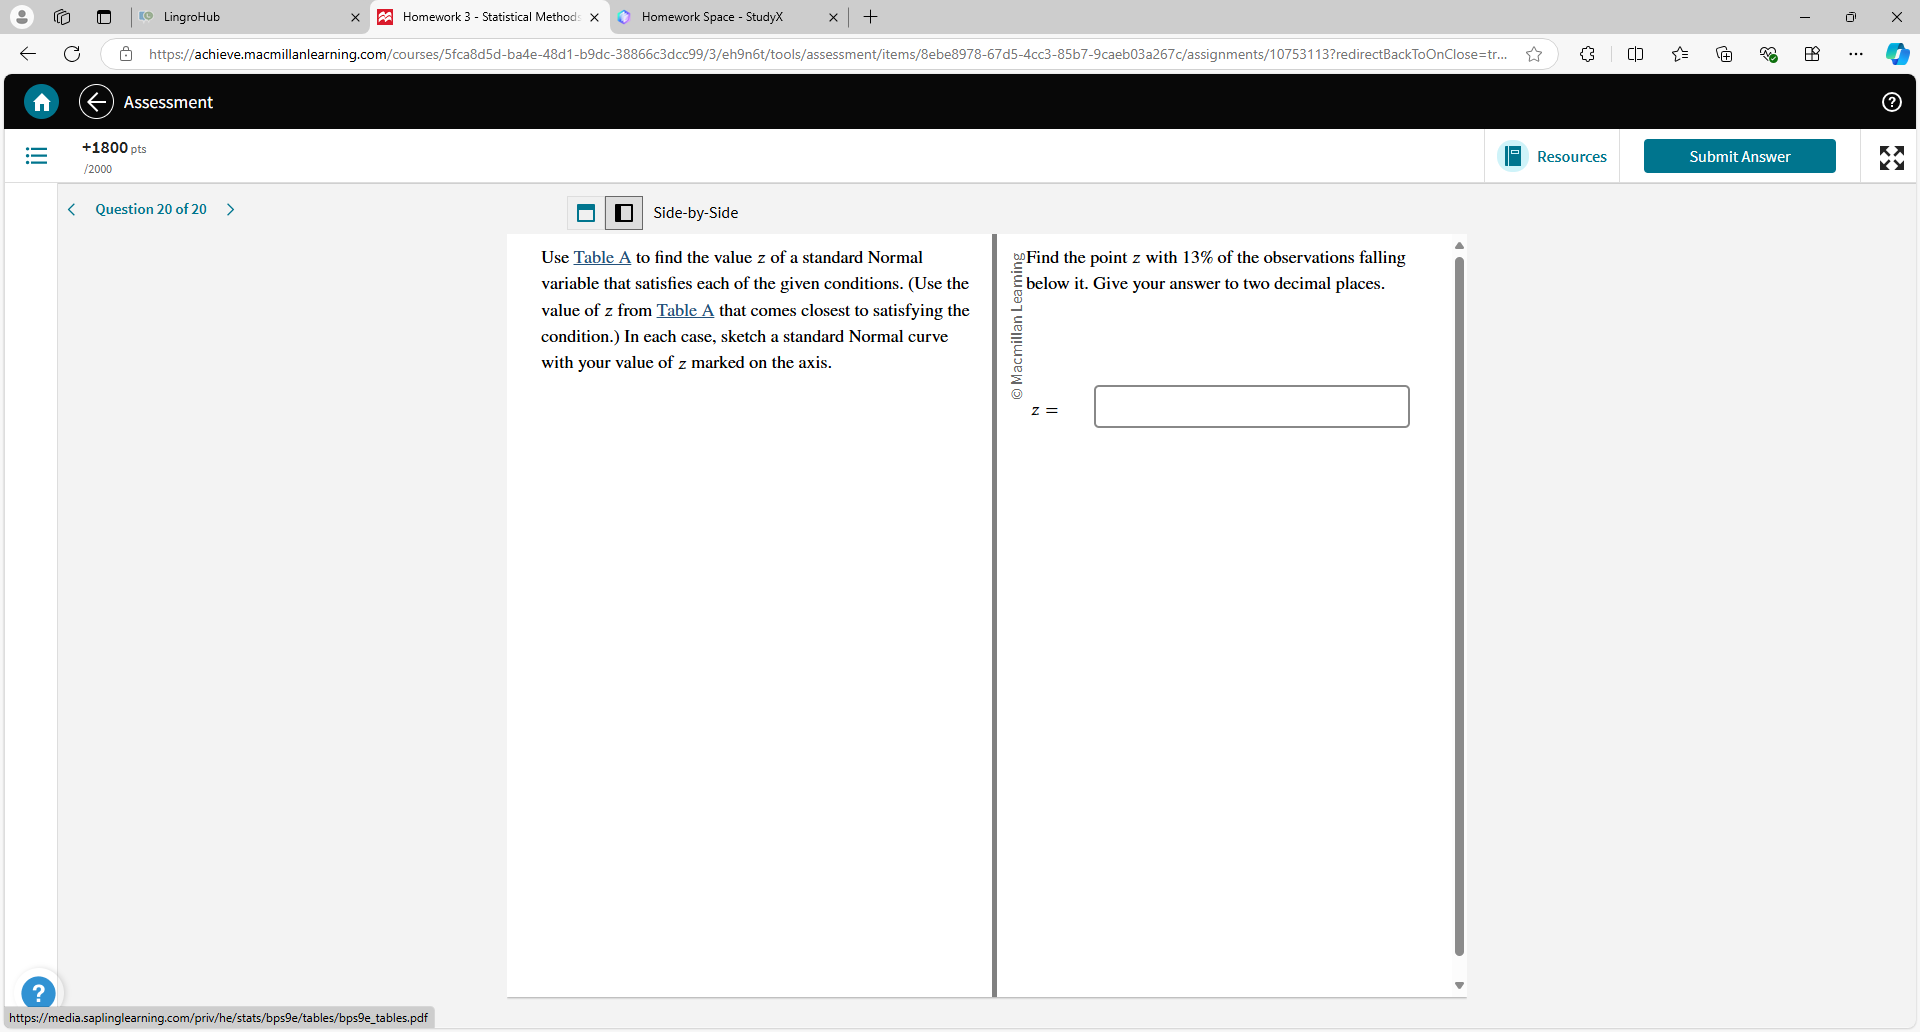Switch to Side-by-Side layout view
This screenshot has width=1920, height=1032.
[624, 213]
